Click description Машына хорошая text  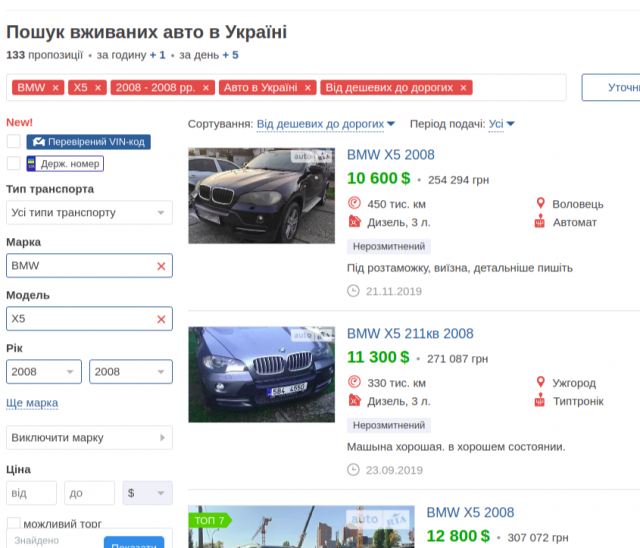pos(456,447)
